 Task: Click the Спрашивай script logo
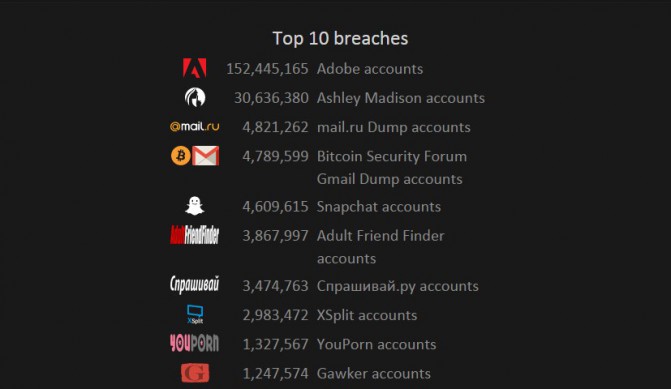195,285
